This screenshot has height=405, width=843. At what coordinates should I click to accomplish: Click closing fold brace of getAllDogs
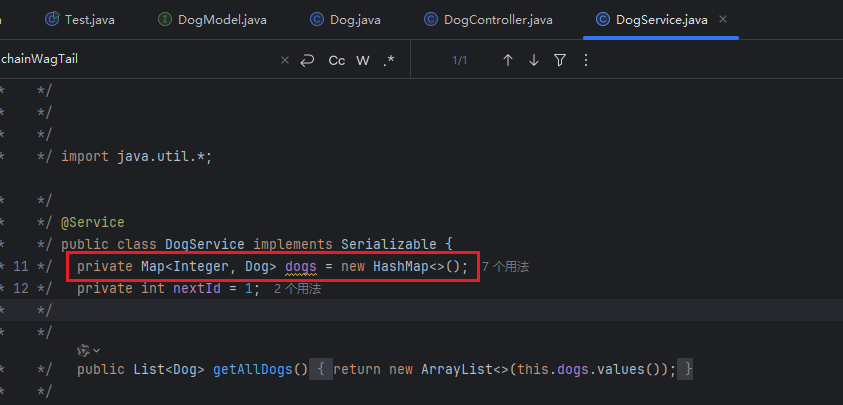pos(686,370)
